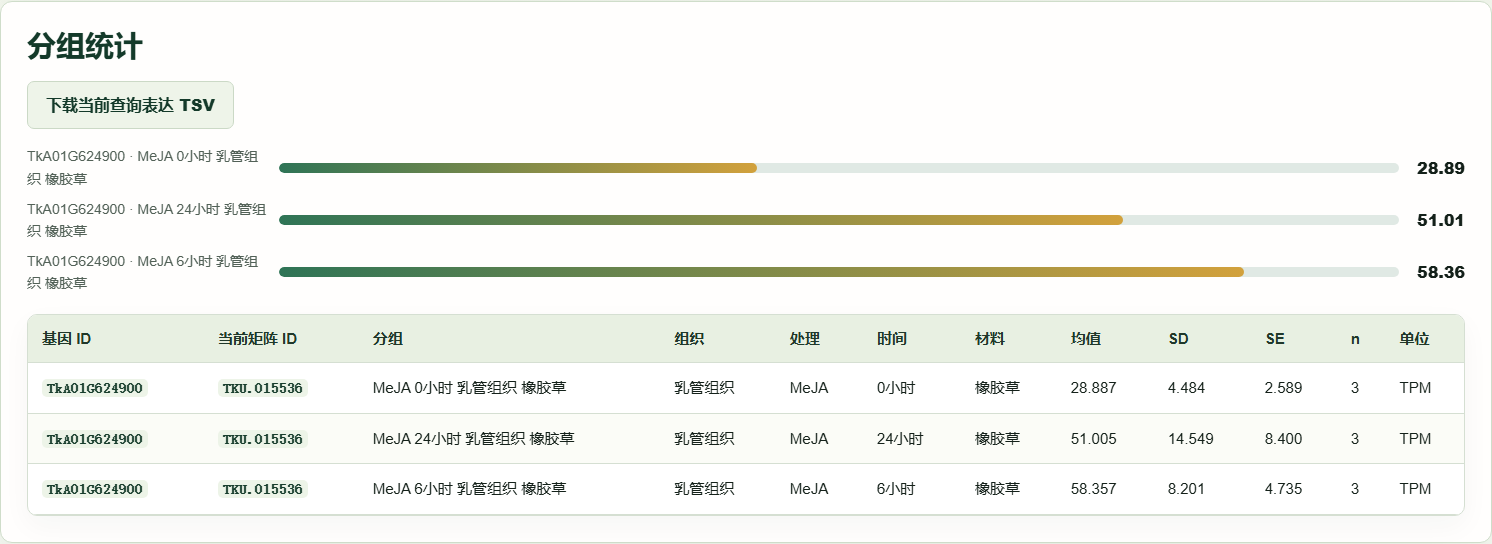
Task: Click SE value 2.589
Action: pyautogui.click(x=1284, y=388)
